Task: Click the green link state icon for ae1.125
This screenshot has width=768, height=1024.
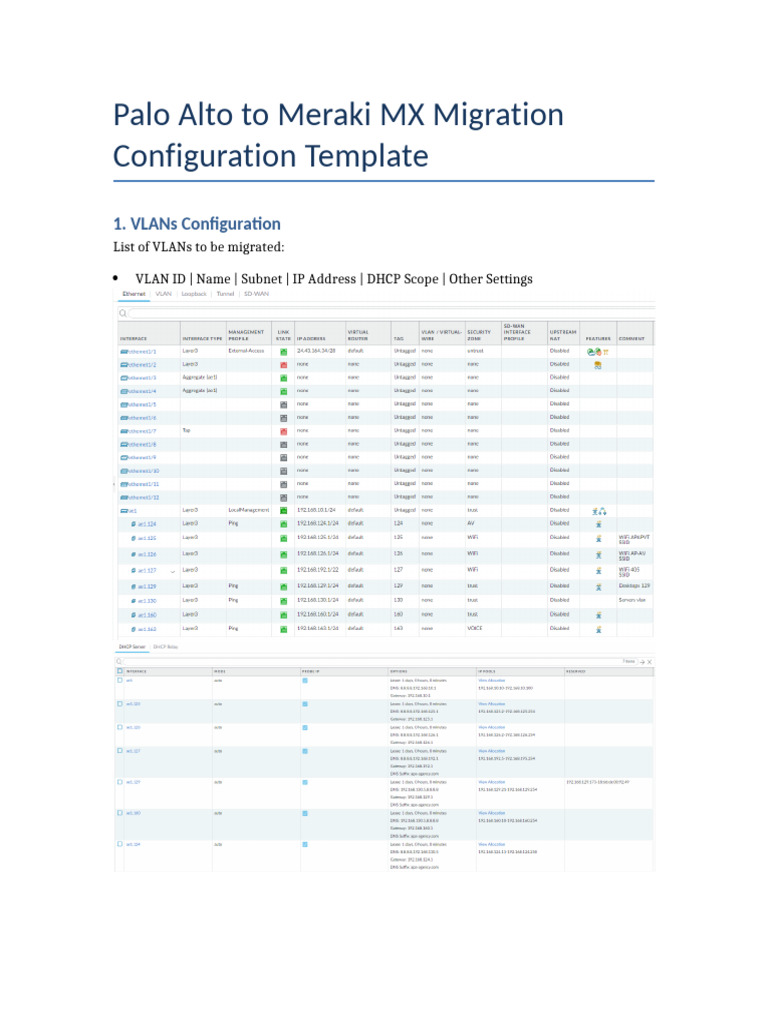Action: (283, 537)
